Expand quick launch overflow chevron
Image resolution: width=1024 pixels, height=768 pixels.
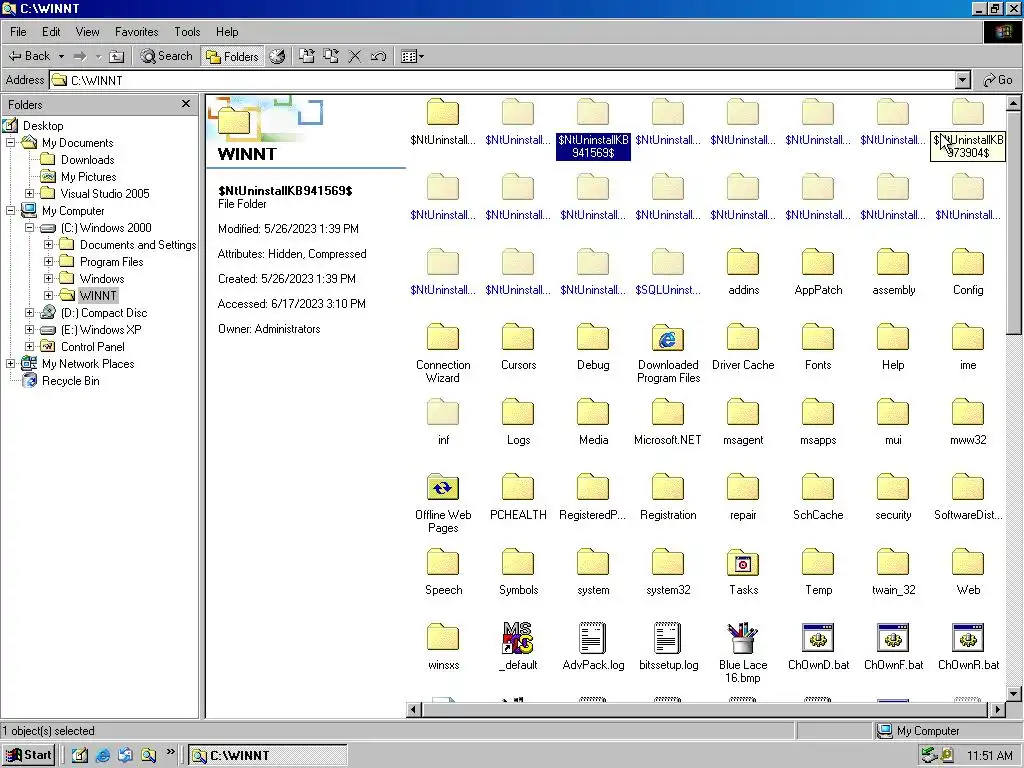[x=170, y=752]
